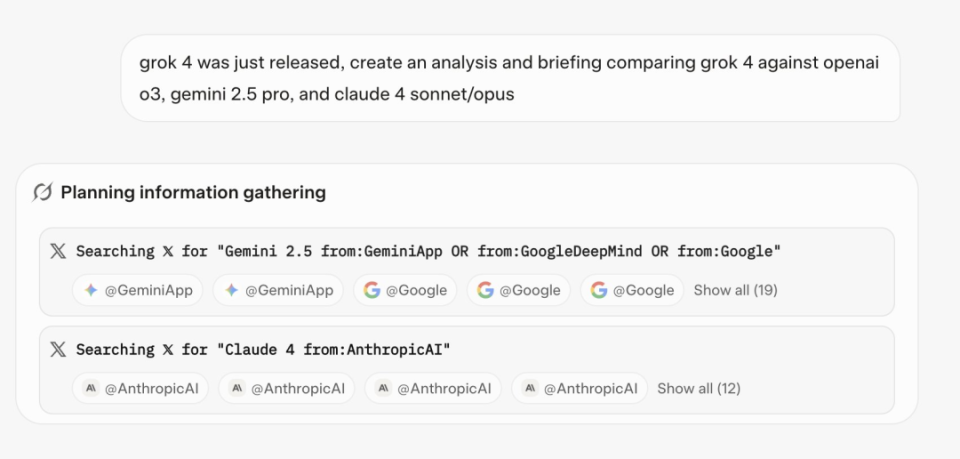Open the fourth @AnthropicAI source chip
The width and height of the screenshot is (960, 459).
click(x=579, y=389)
